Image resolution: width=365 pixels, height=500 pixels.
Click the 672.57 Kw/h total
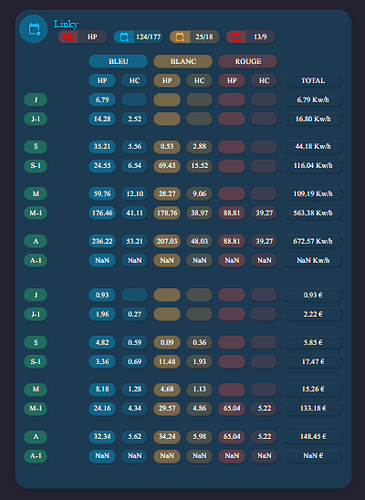[313, 241]
